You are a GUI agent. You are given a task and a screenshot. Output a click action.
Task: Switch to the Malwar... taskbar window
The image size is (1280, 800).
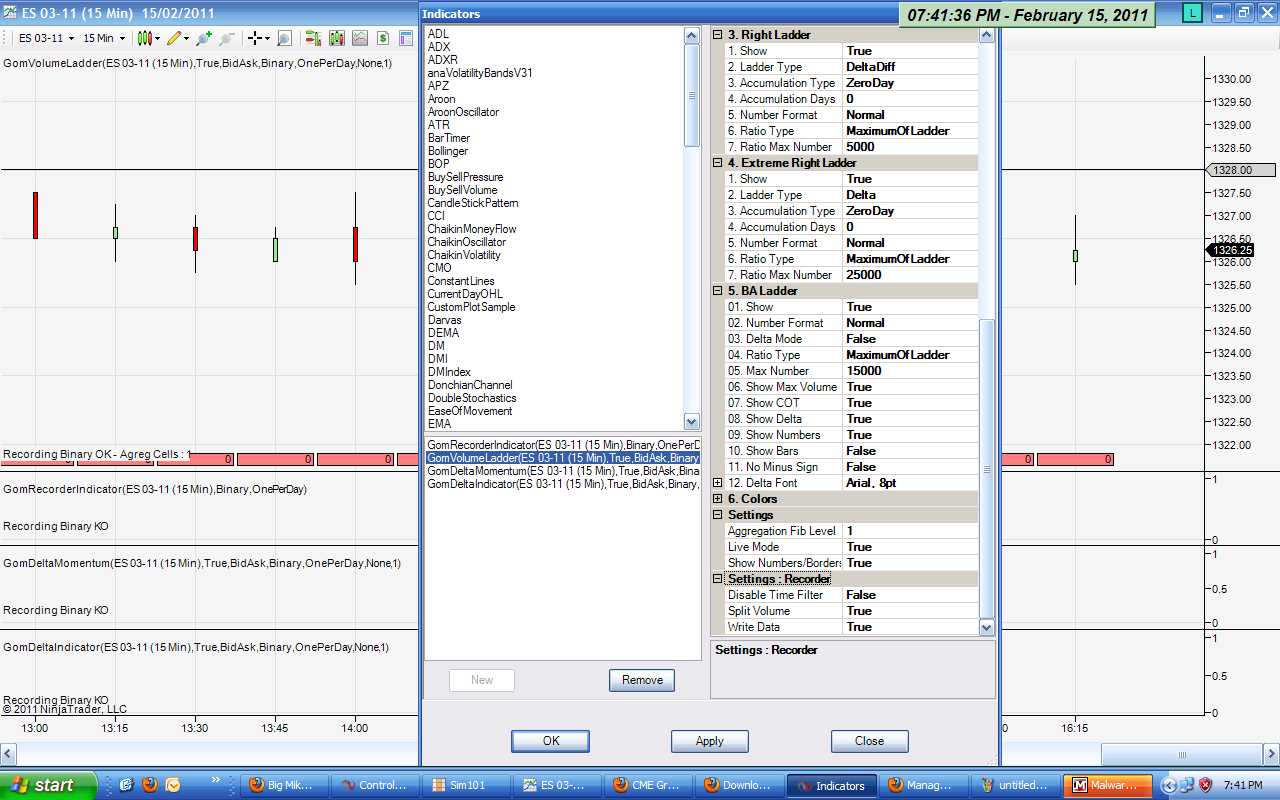pos(1107,785)
